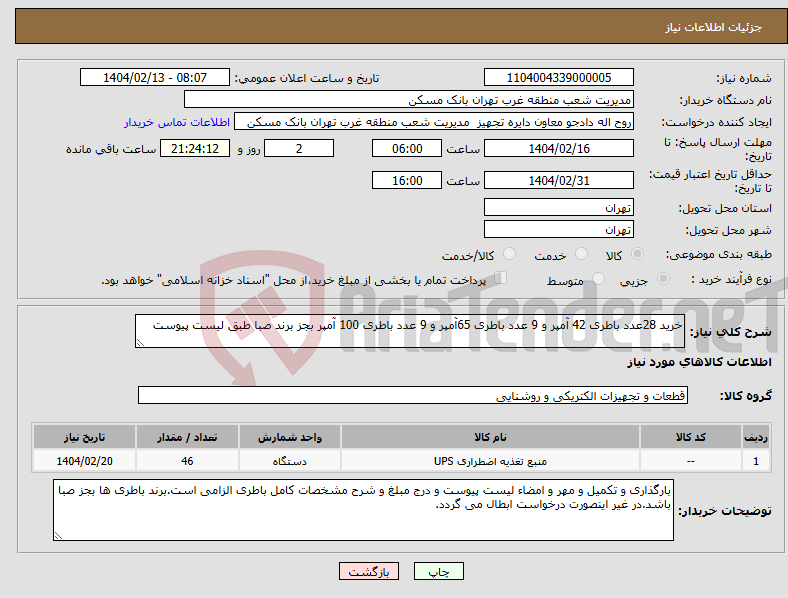Screen dimensions: 788x598
Task: Open اطلاعات تماس خریدار link
Action: 177,122
